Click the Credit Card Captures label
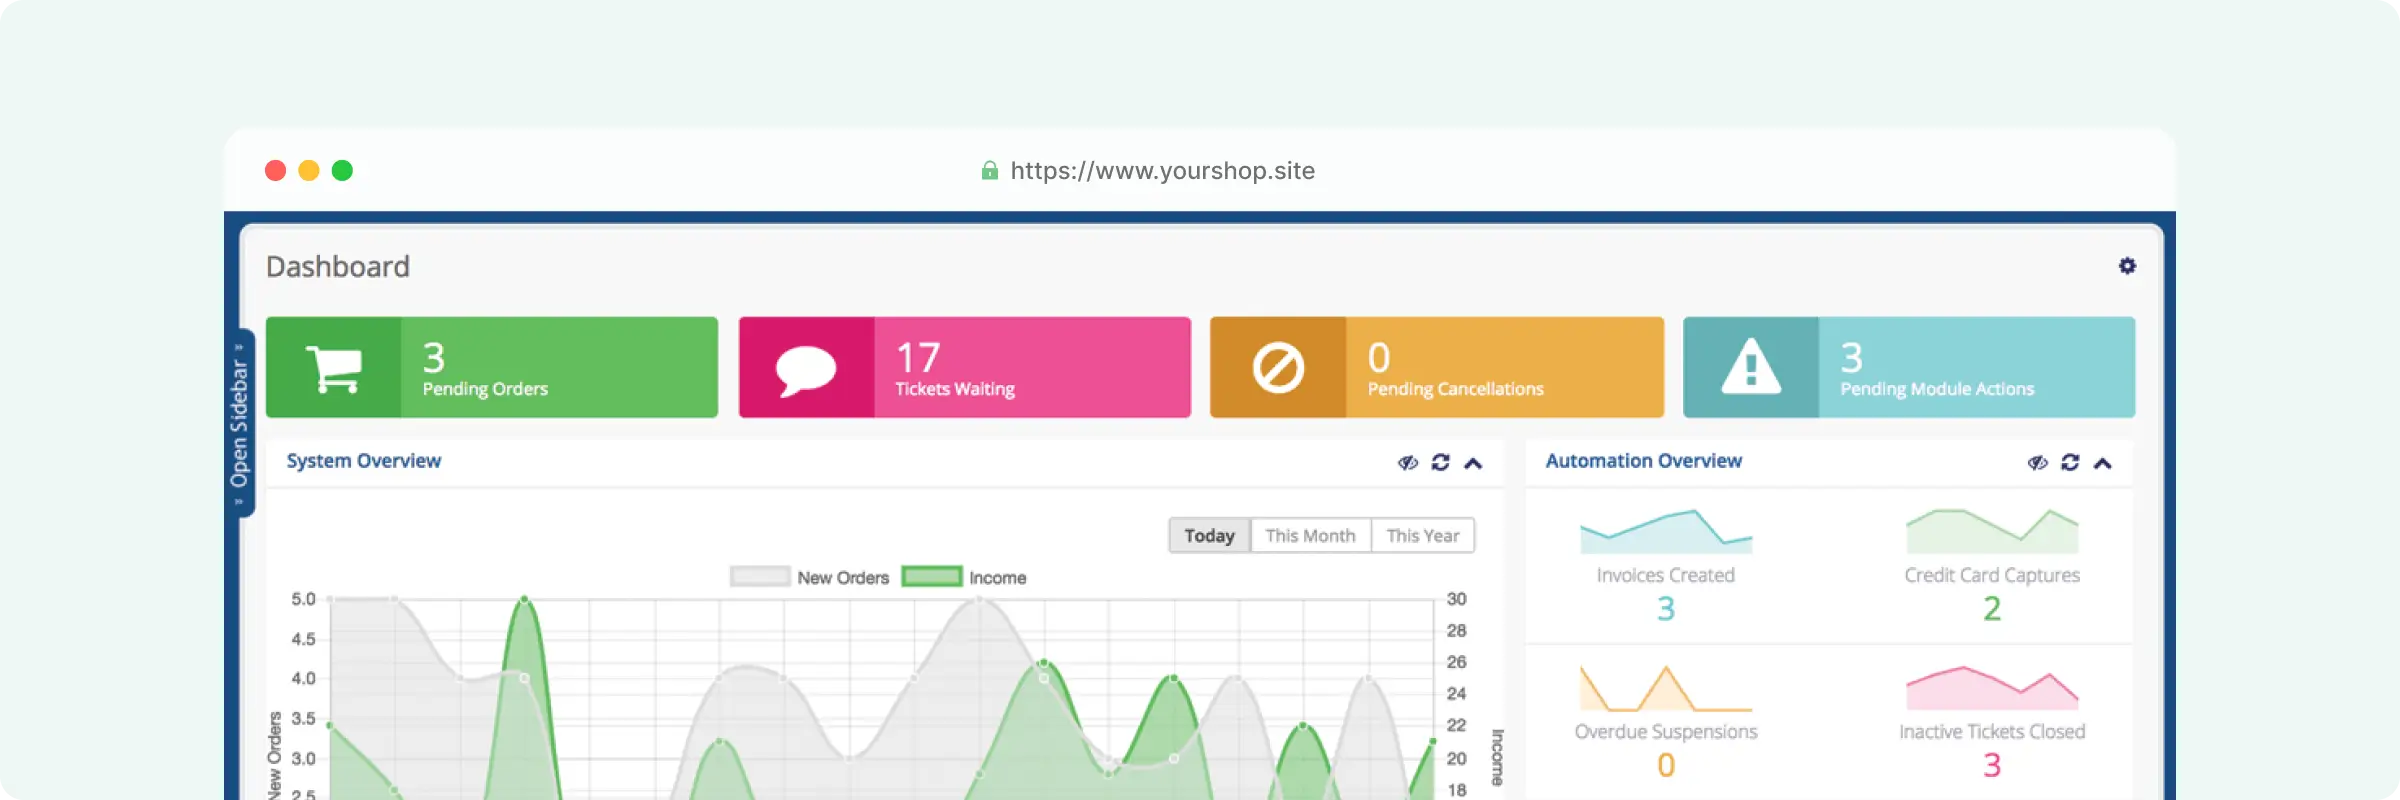The width and height of the screenshot is (2400, 800). pyautogui.click(x=1992, y=575)
